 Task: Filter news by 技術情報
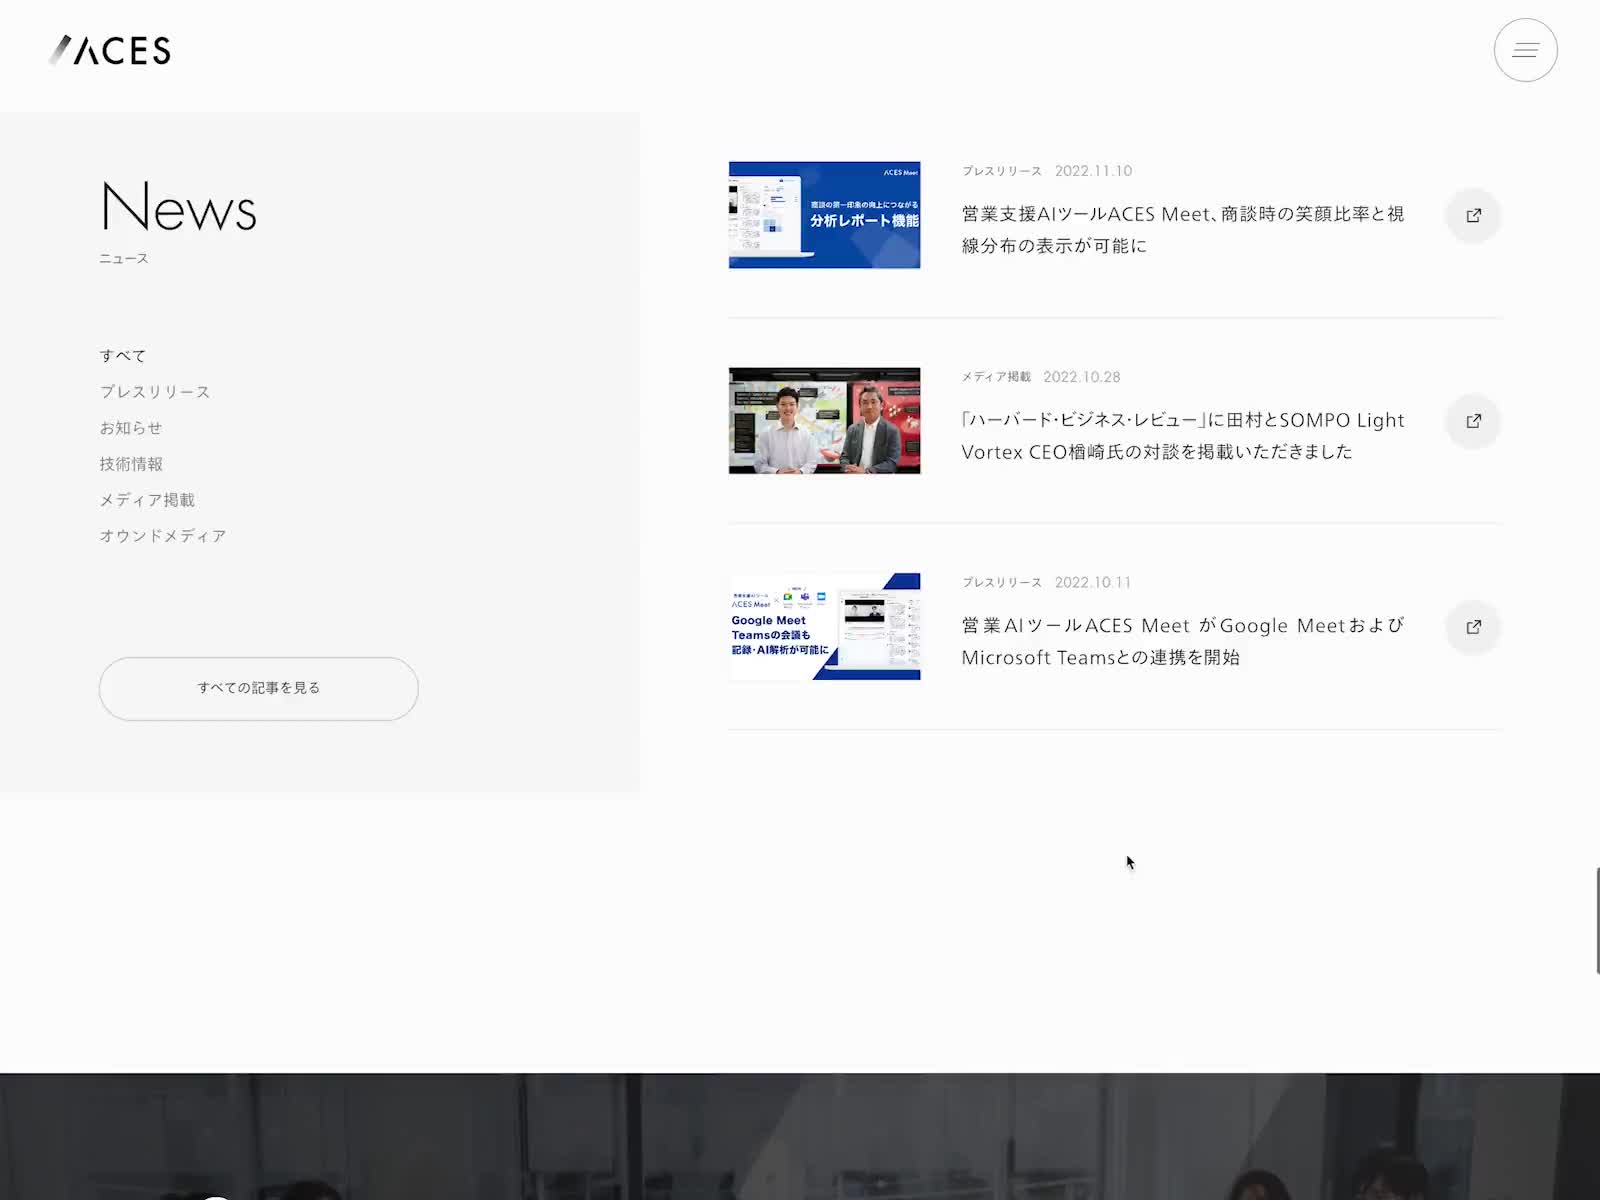point(131,464)
